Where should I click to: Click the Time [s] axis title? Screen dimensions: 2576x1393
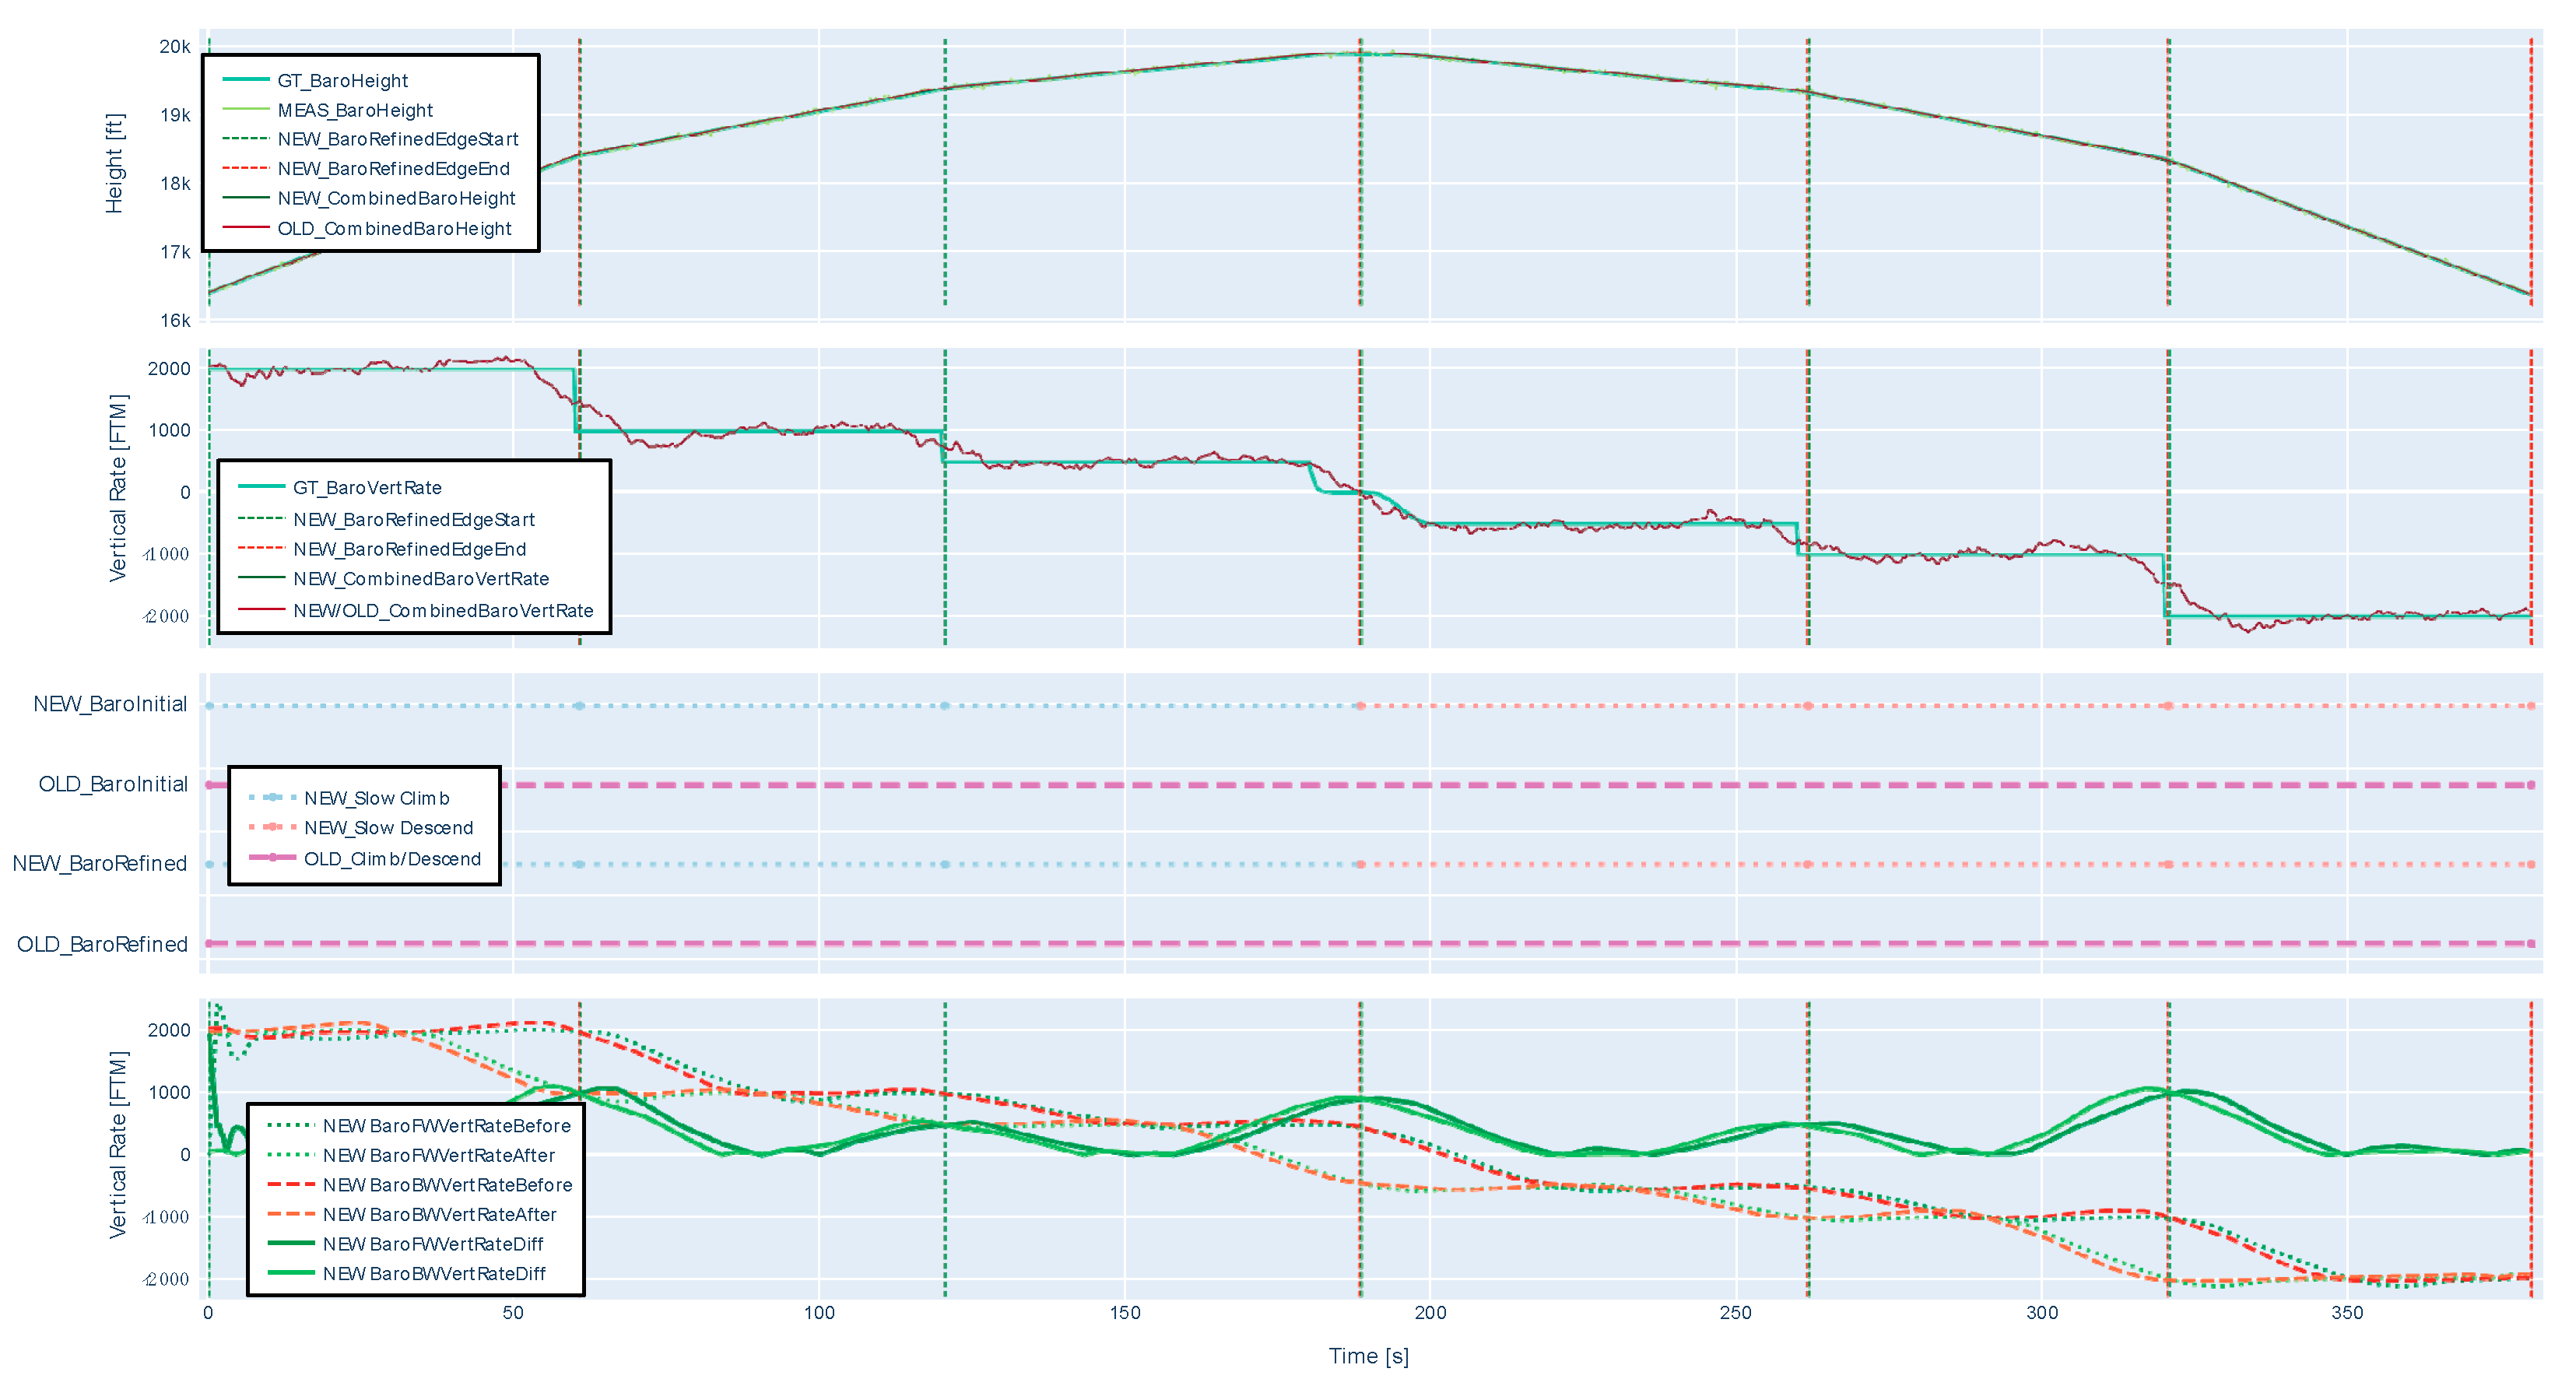[1368, 1356]
